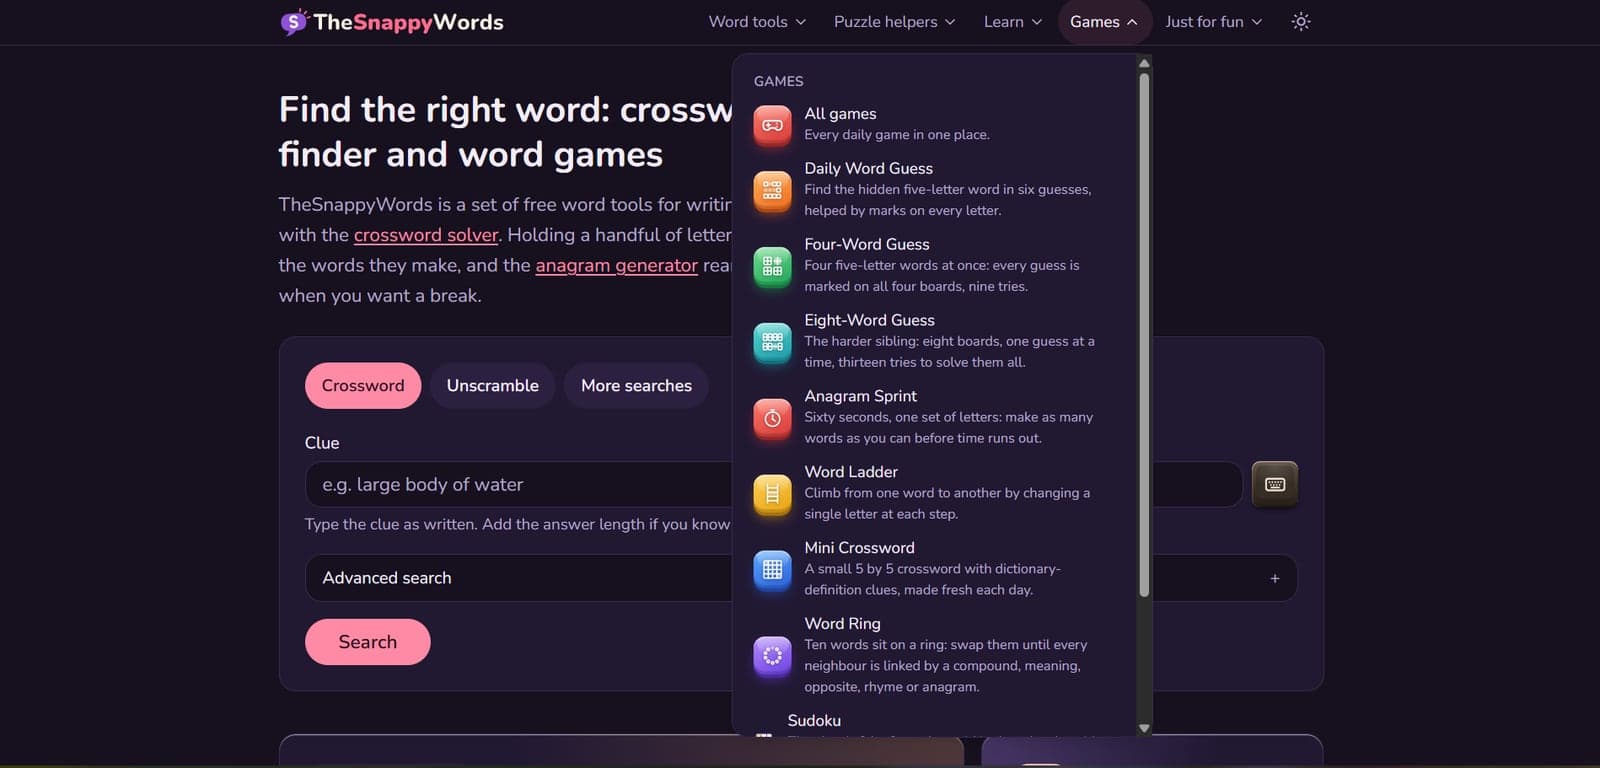Screen dimensions: 1600x768
Task: Go to TheSnappyWords home via logo text
Action: (408, 22)
